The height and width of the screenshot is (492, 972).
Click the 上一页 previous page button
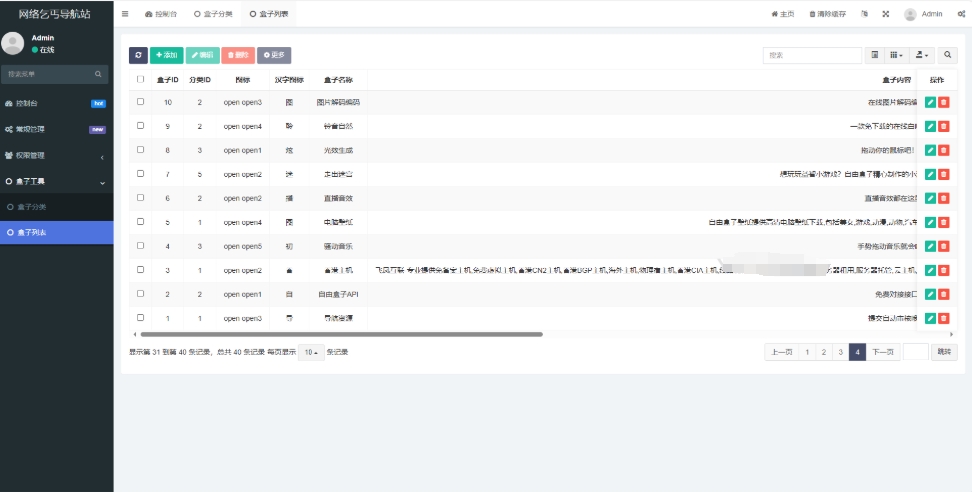(x=781, y=352)
